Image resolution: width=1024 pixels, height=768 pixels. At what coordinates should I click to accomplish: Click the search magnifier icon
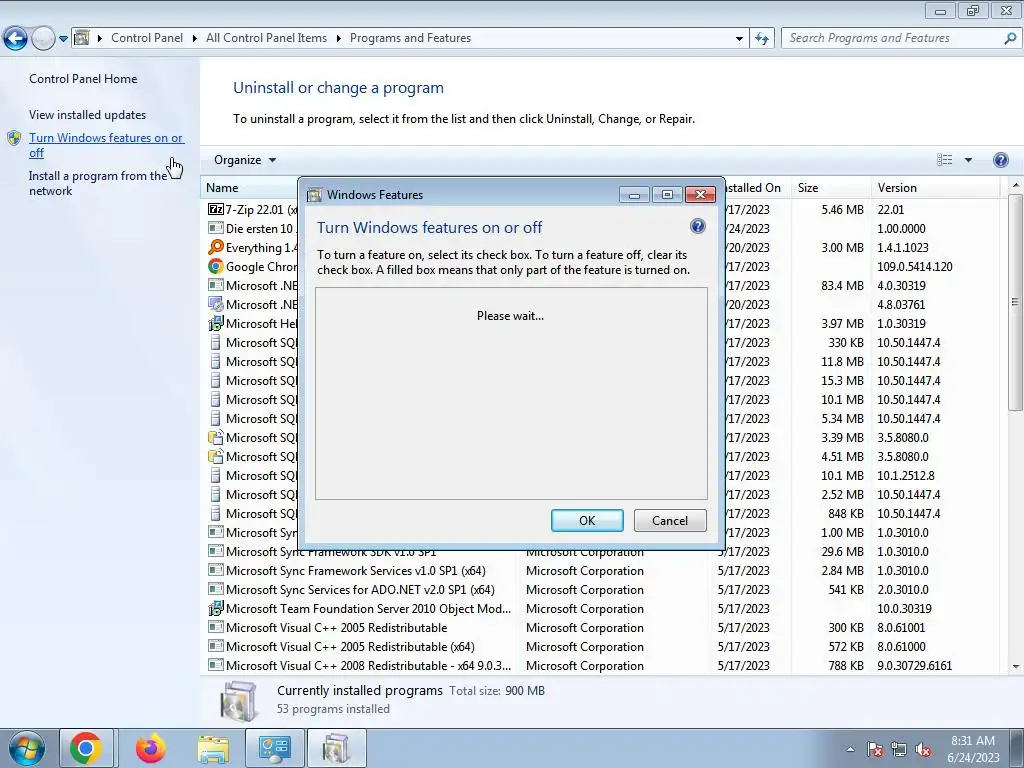[1010, 39]
